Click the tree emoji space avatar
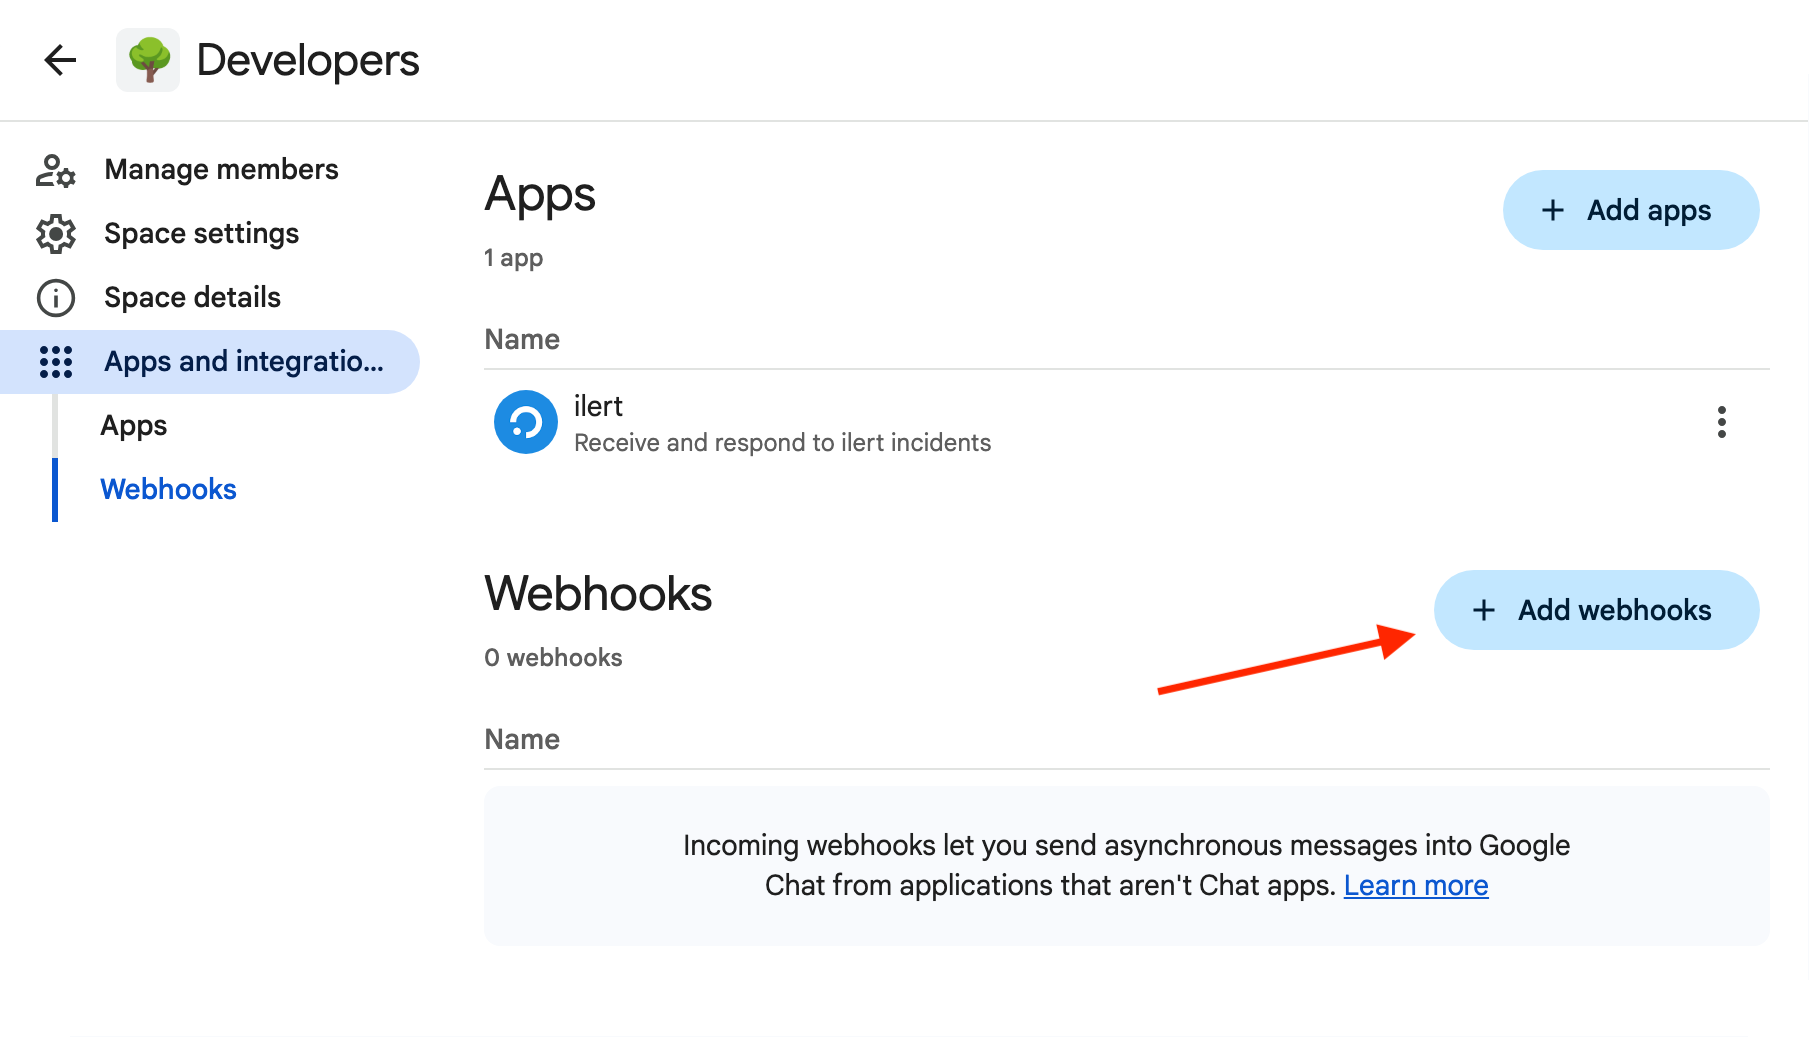The height and width of the screenshot is (1037, 1809). point(148,60)
